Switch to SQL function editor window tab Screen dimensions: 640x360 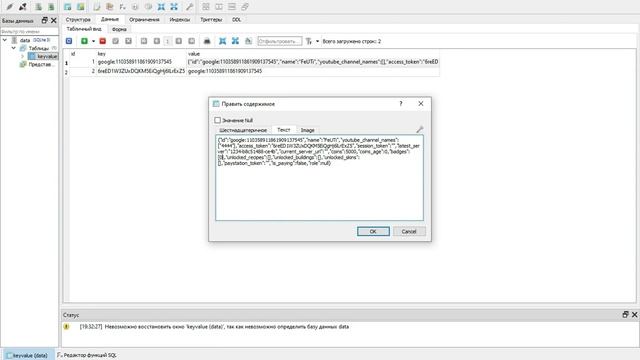[x=87, y=355]
